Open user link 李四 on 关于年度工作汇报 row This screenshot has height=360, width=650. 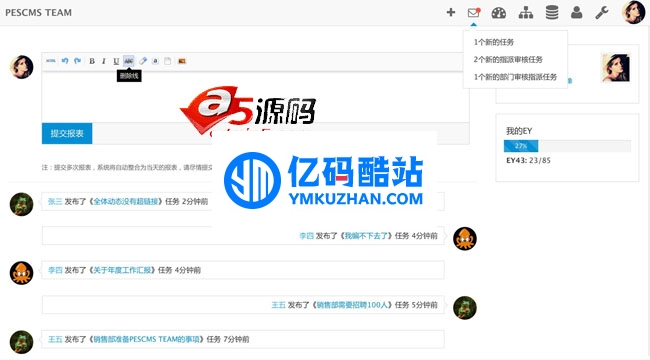pyautogui.click(x=55, y=270)
